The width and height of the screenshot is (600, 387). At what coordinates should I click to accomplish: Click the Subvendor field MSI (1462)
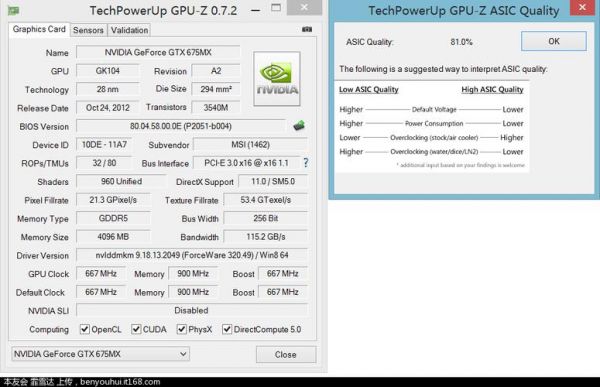coord(250,145)
